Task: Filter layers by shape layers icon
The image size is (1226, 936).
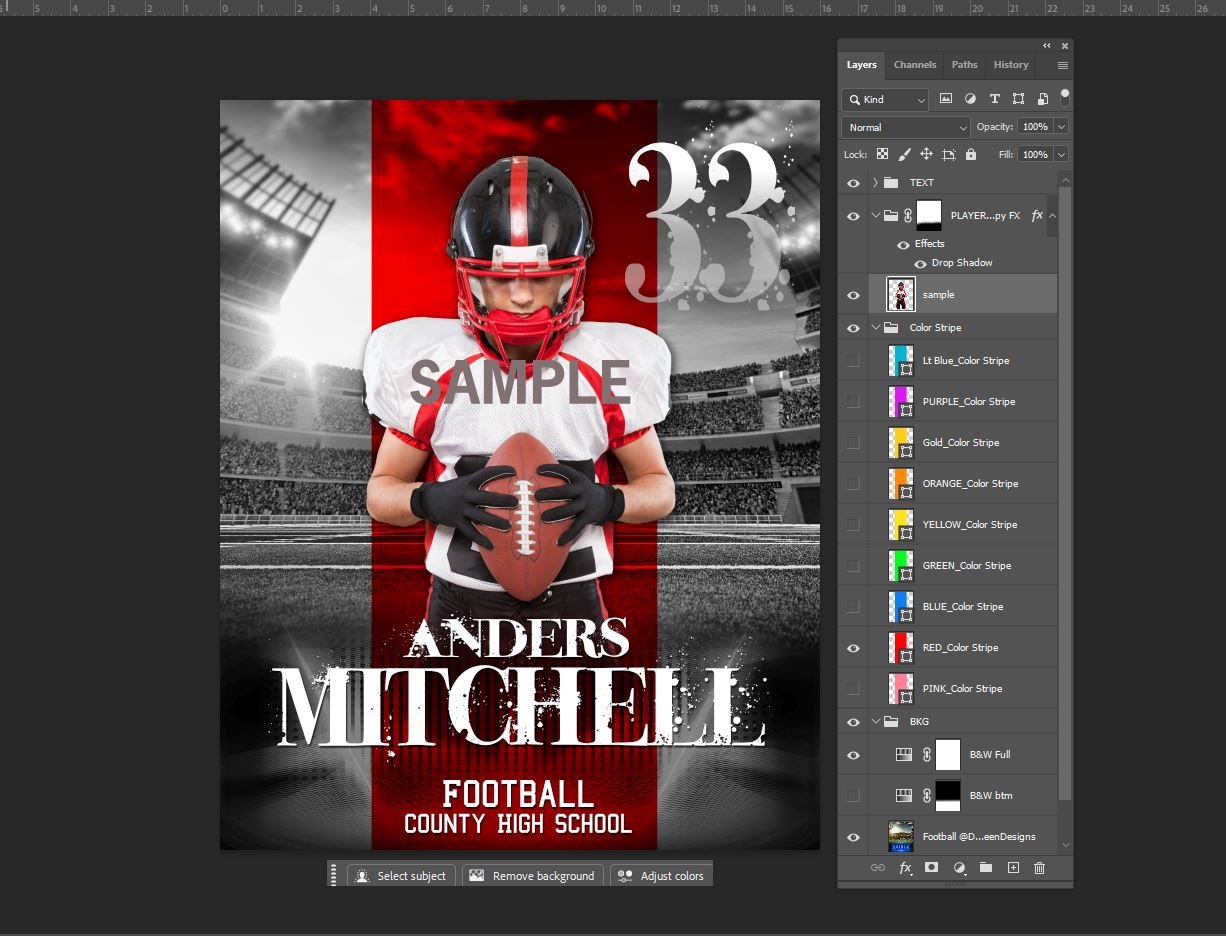Action: pos(1018,99)
